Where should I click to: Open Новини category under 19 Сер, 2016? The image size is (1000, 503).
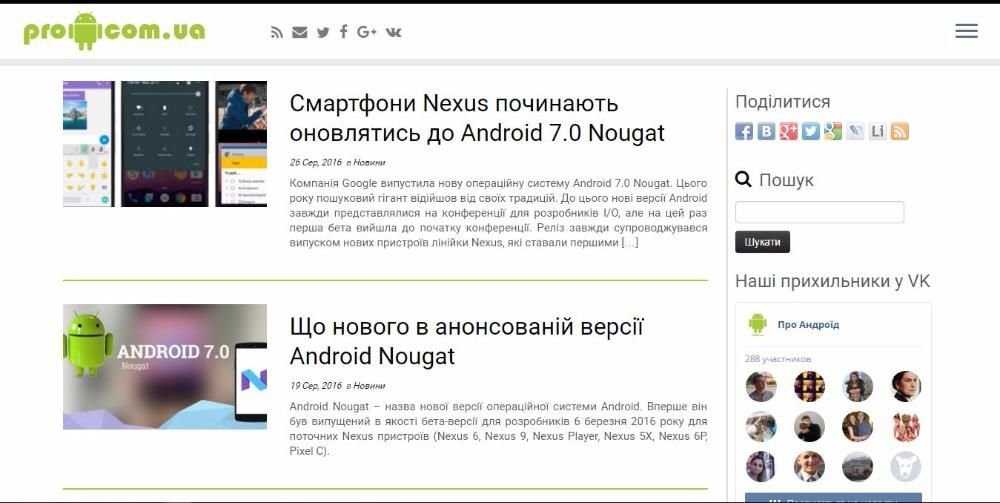click(369, 386)
